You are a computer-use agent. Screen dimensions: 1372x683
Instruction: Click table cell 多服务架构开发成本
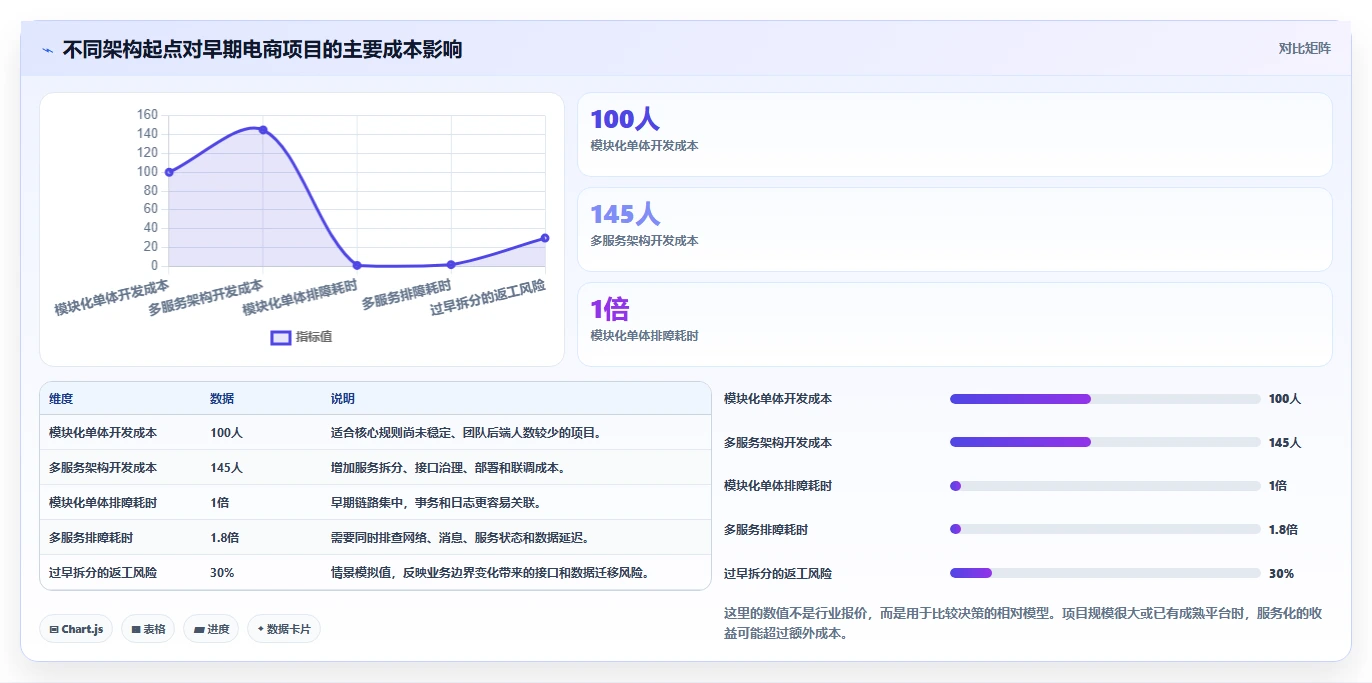pyautogui.click(x=103, y=468)
